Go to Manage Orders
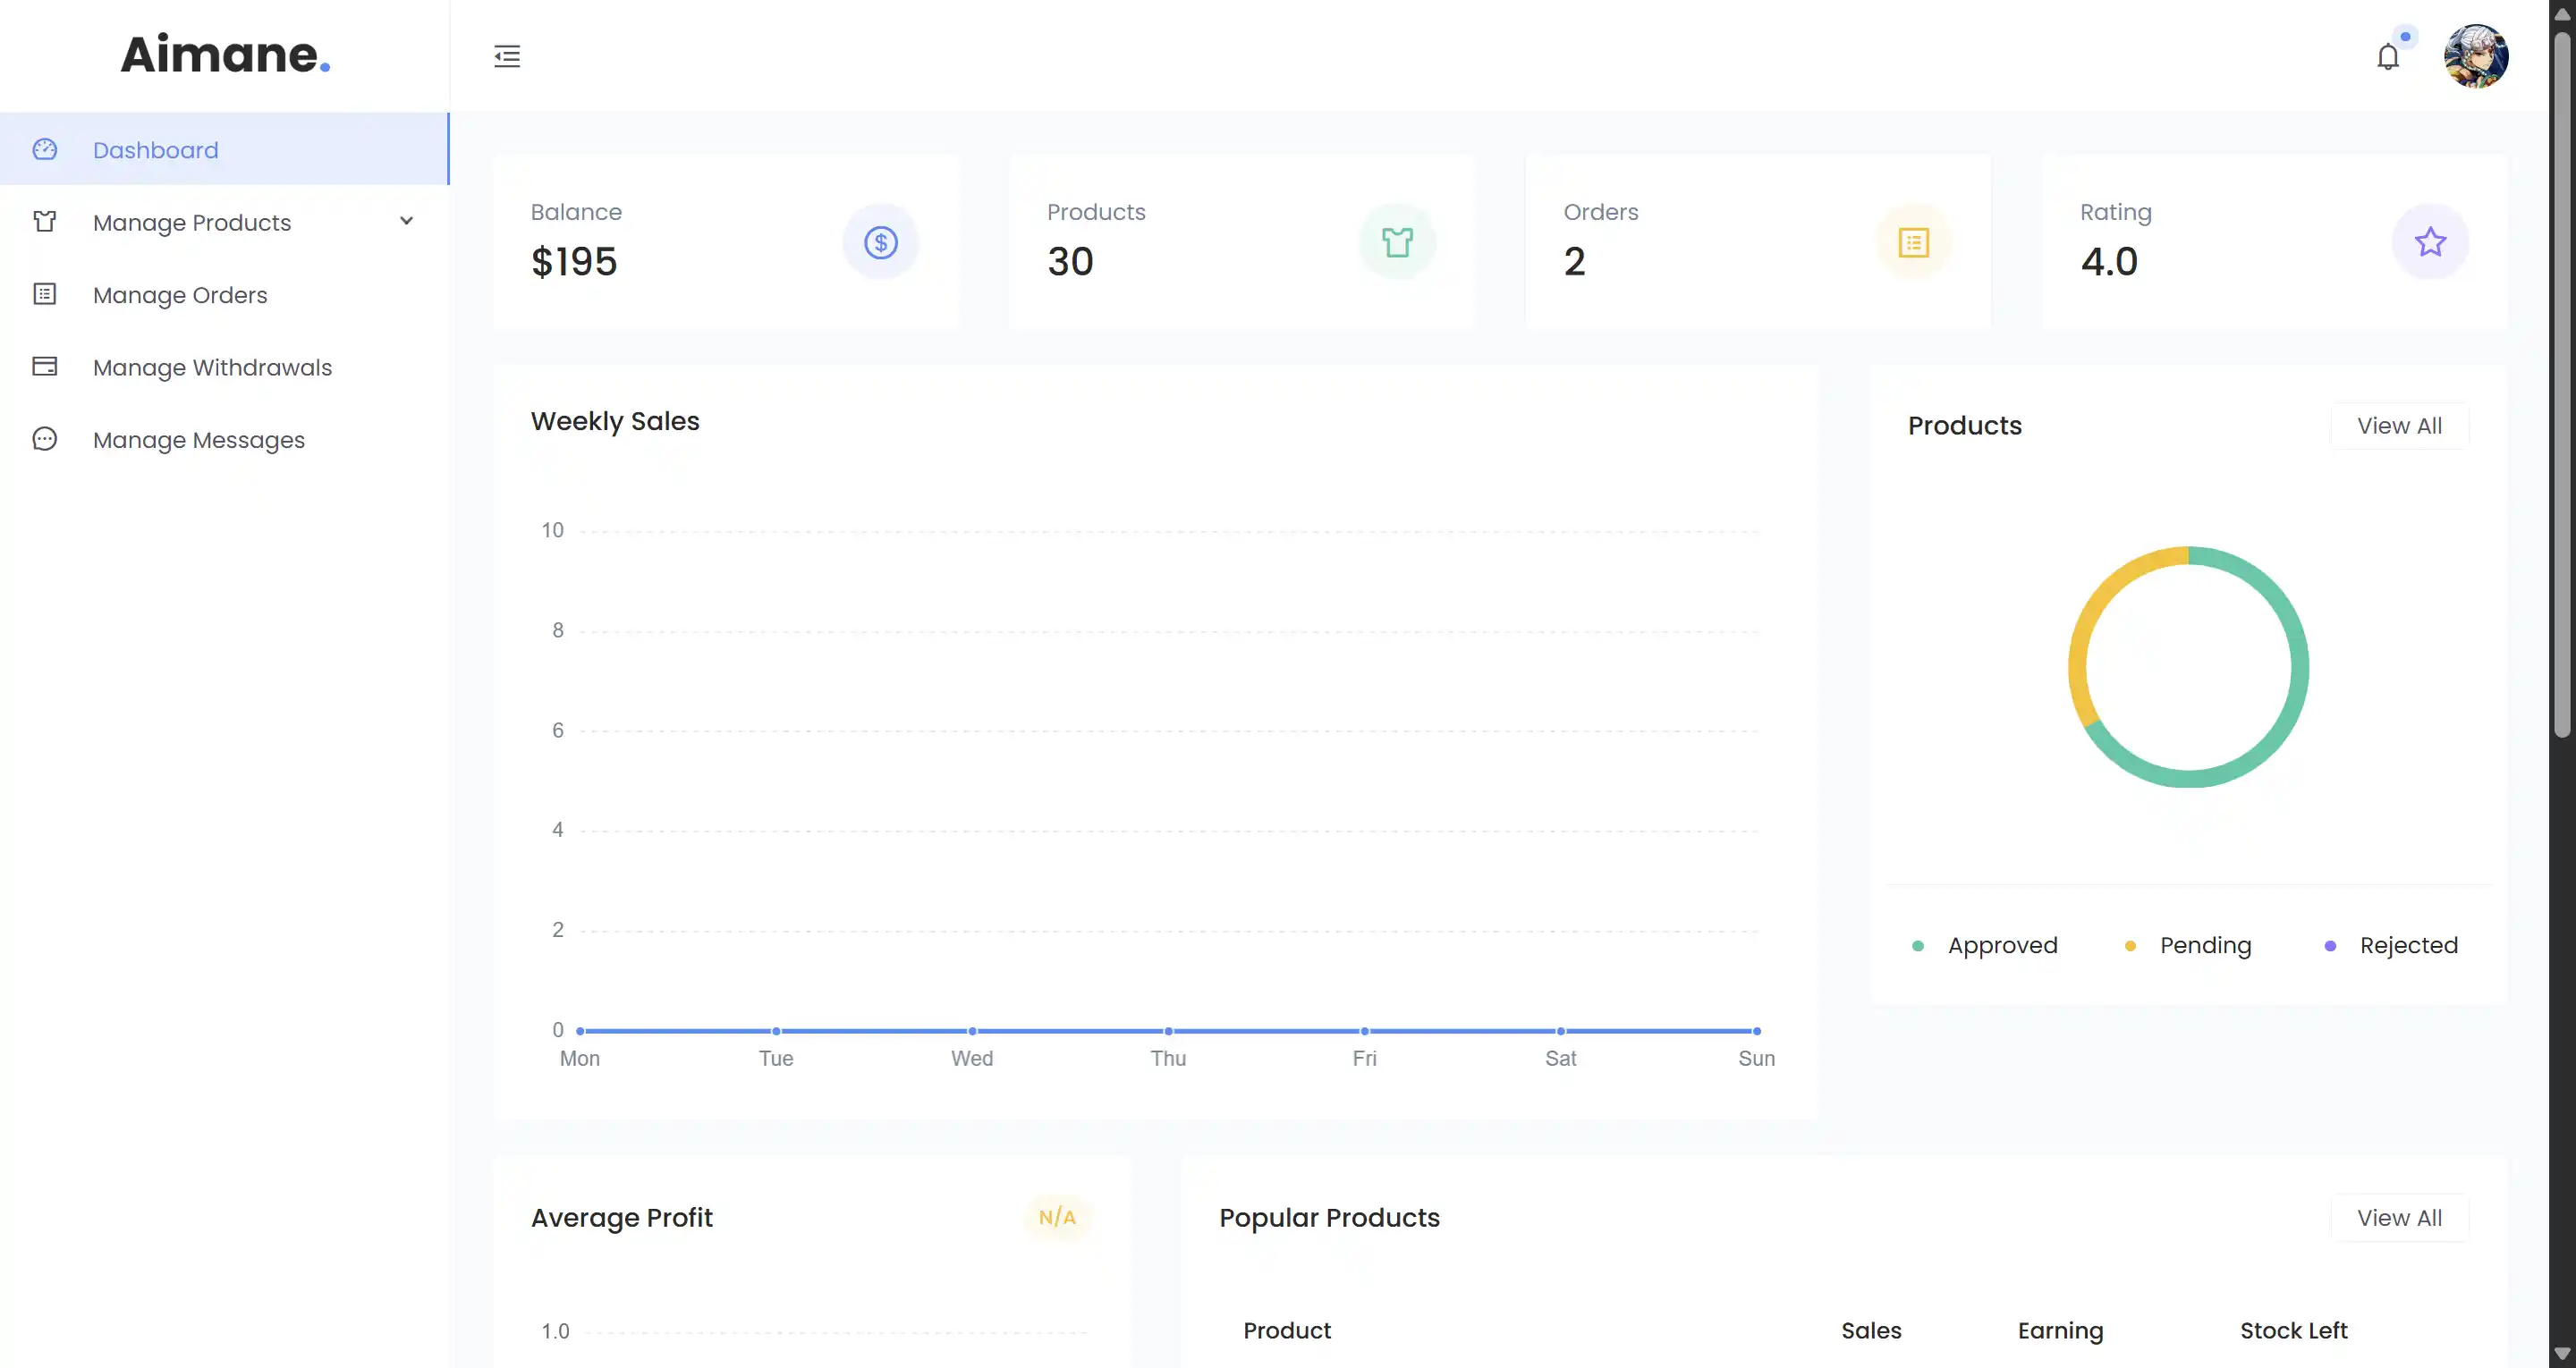 (180, 295)
